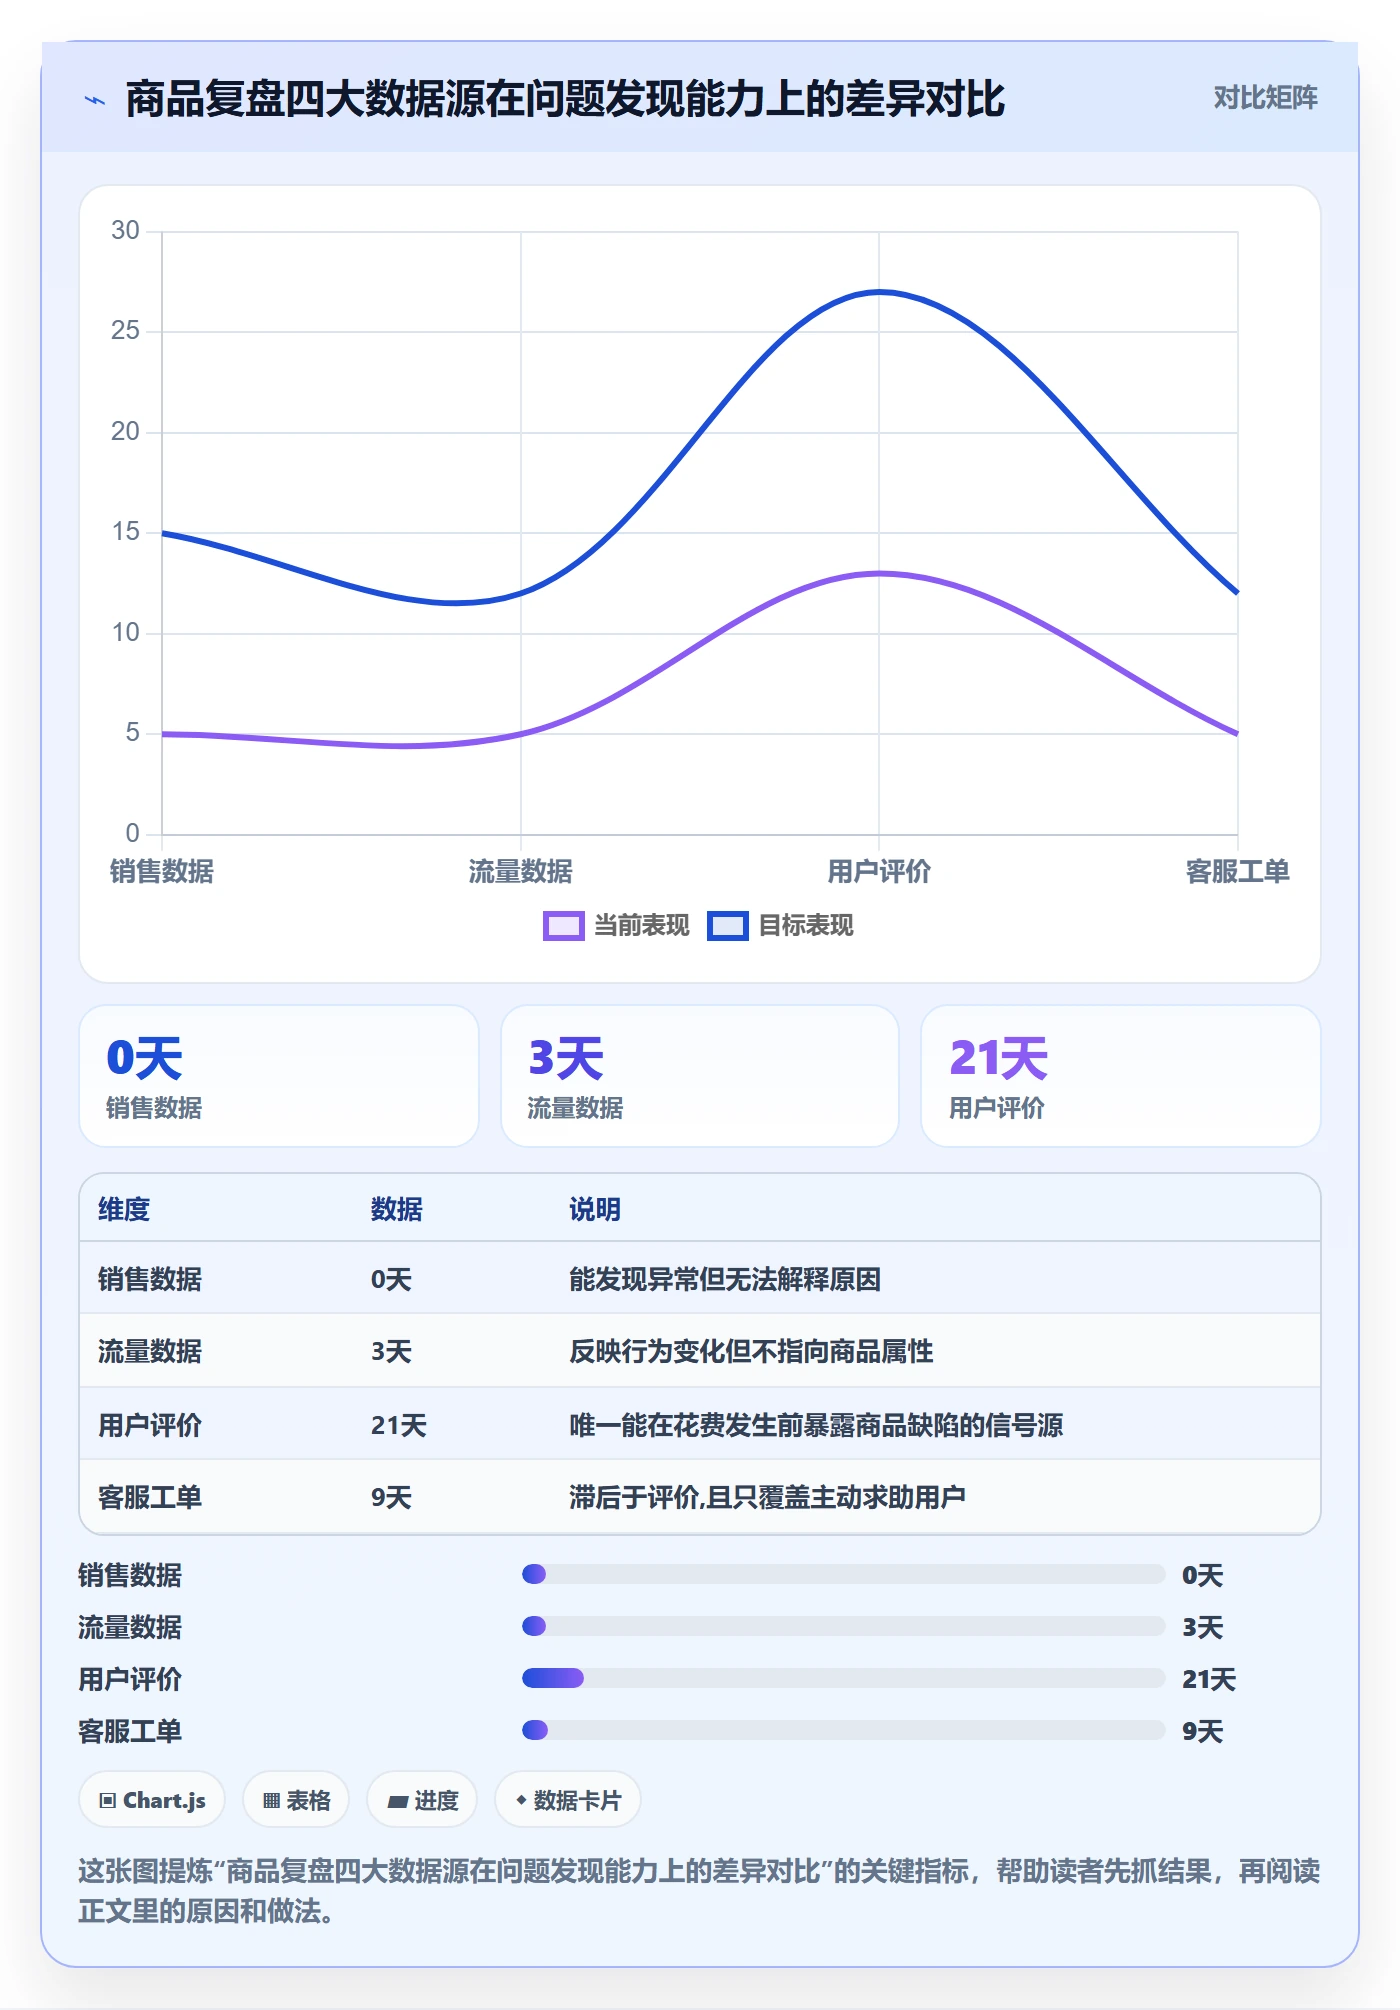Click the 数据 column header
The height and width of the screenshot is (2010, 1400).
click(x=397, y=1209)
